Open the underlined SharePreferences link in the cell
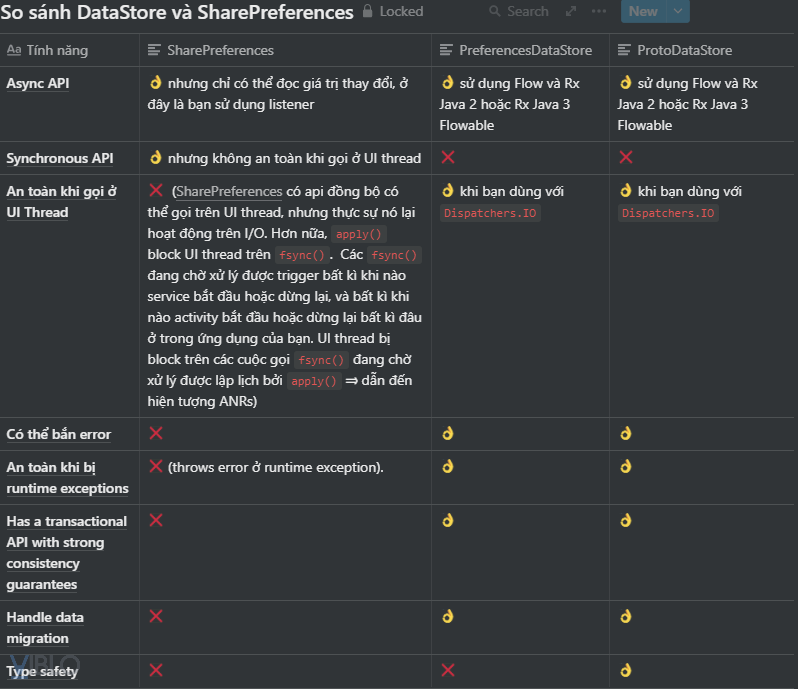The image size is (798, 689). point(229,192)
